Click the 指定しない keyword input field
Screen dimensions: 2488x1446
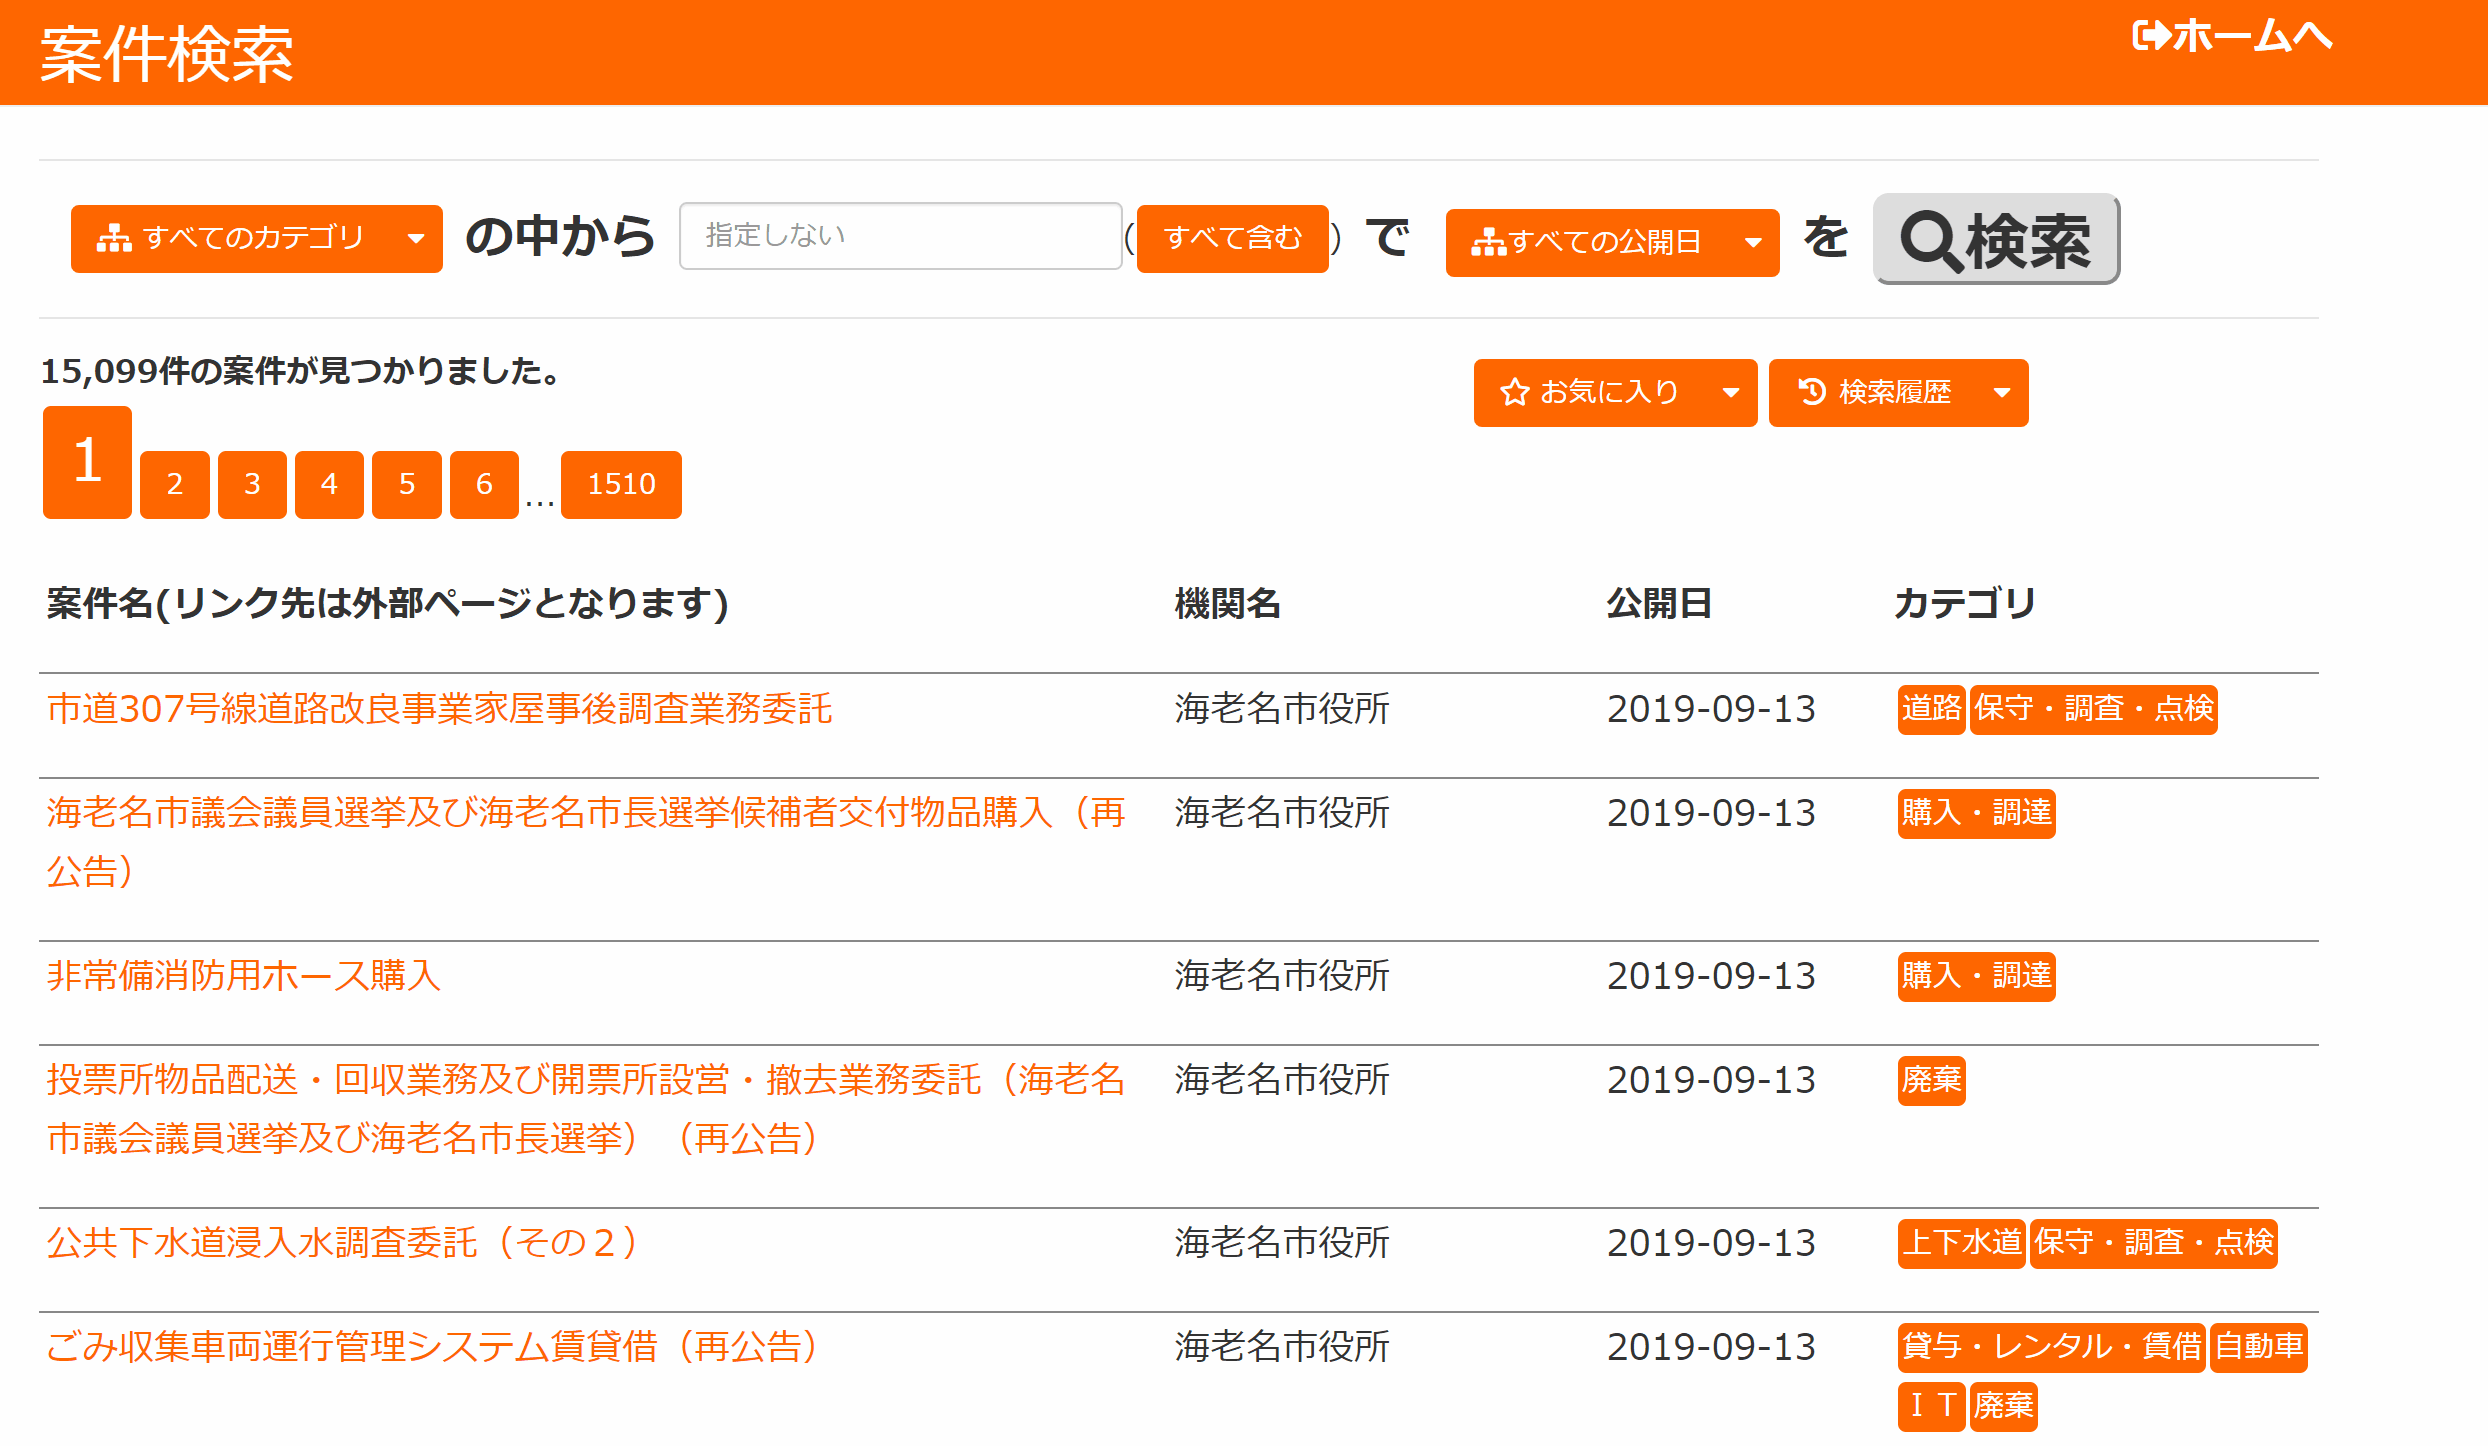coord(900,236)
